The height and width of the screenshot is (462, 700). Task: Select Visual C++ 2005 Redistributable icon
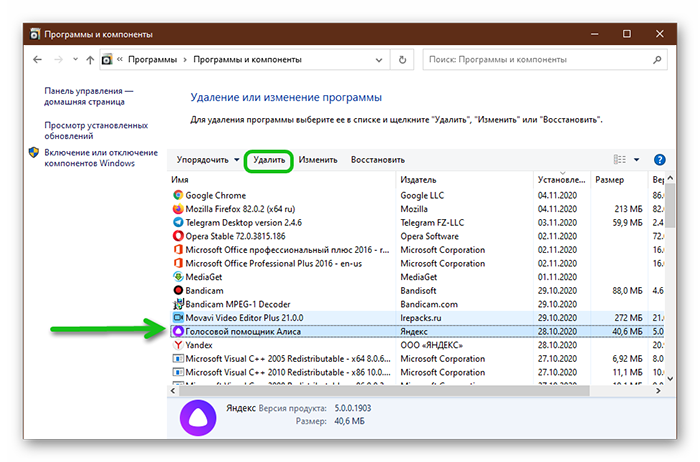pos(178,358)
